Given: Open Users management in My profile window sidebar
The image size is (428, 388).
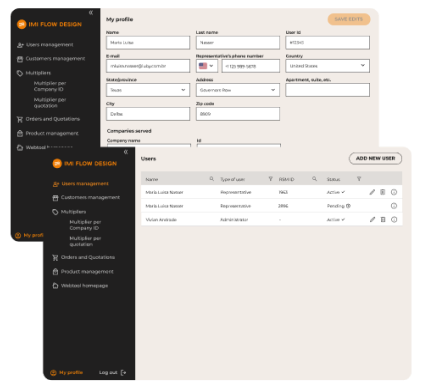Looking at the screenshot, I should (45, 45).
